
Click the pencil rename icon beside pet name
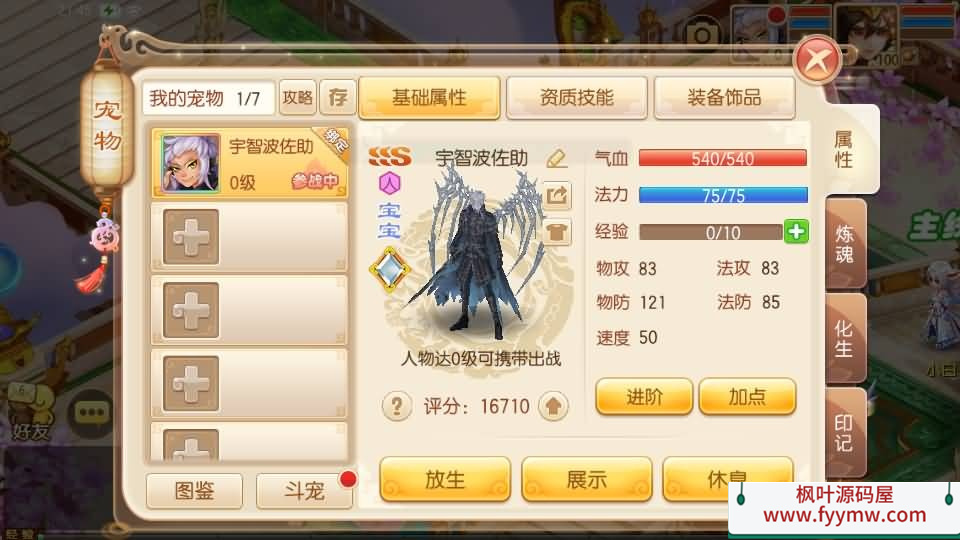pyautogui.click(x=556, y=159)
